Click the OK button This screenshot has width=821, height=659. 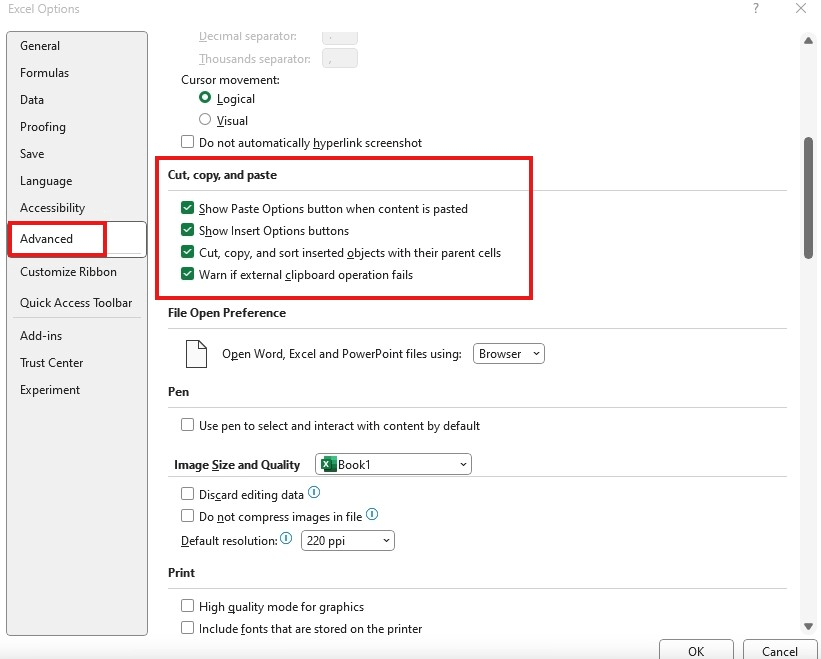(696, 650)
